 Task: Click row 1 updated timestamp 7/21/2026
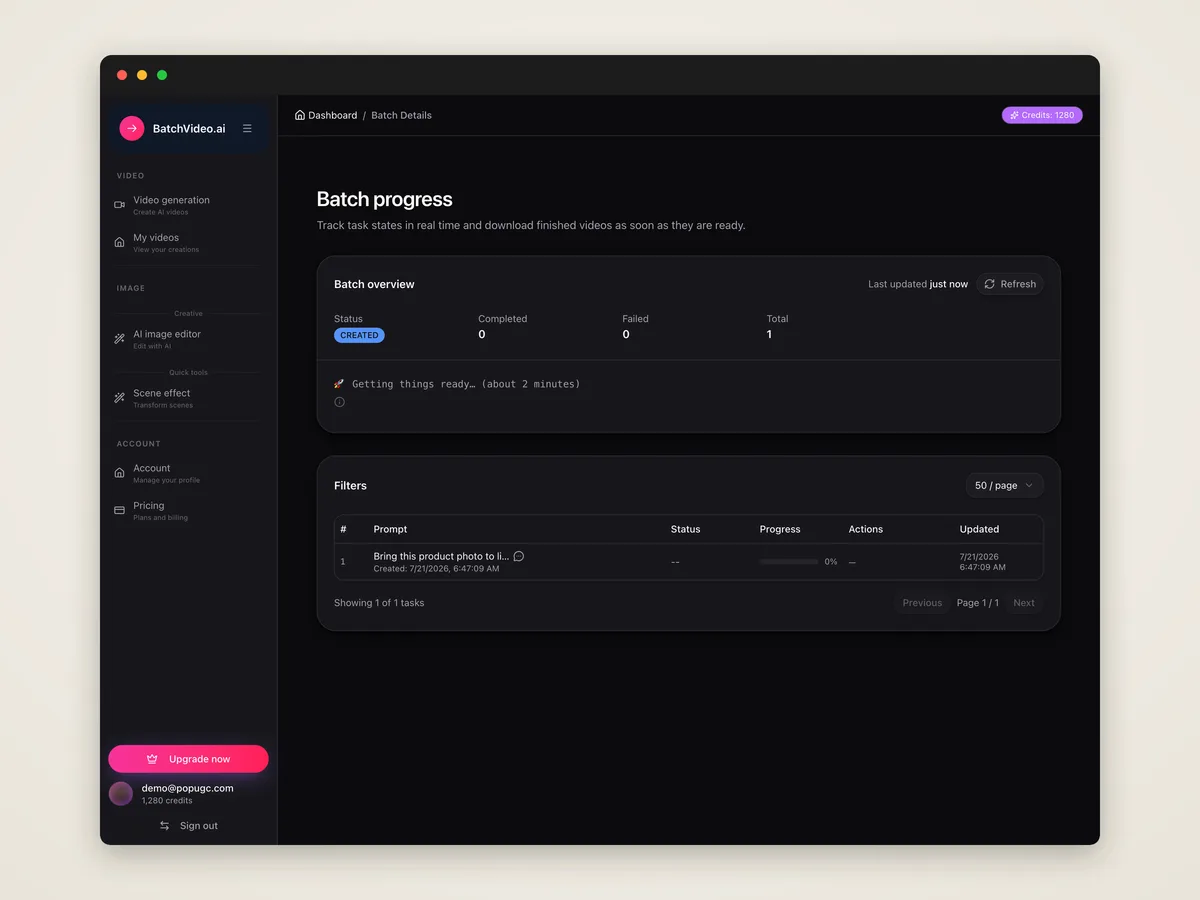tap(982, 562)
